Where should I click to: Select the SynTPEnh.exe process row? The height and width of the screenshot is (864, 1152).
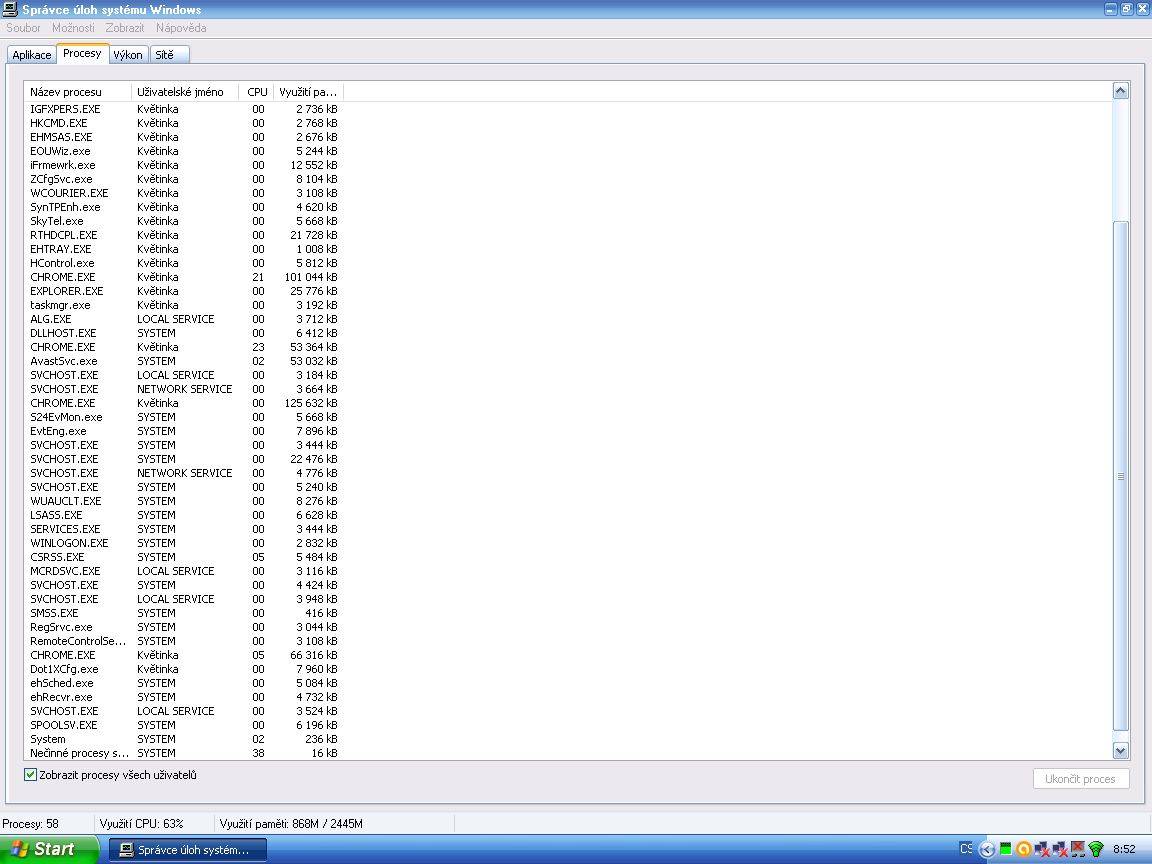coord(184,206)
